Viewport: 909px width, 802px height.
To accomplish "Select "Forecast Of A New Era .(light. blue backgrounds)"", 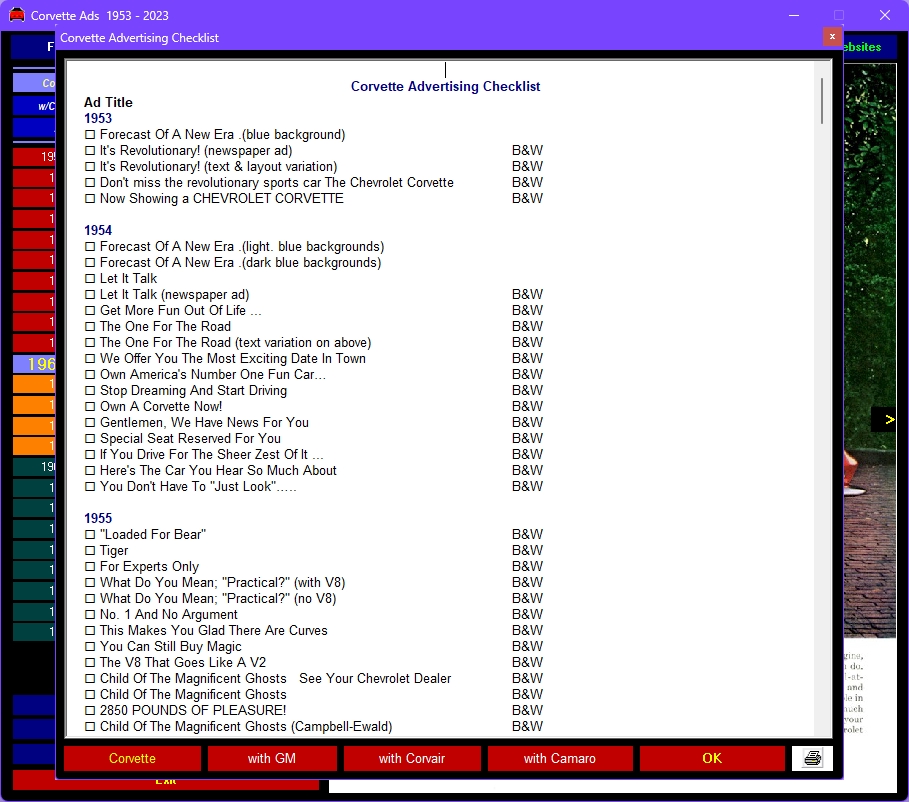I will [242, 246].
